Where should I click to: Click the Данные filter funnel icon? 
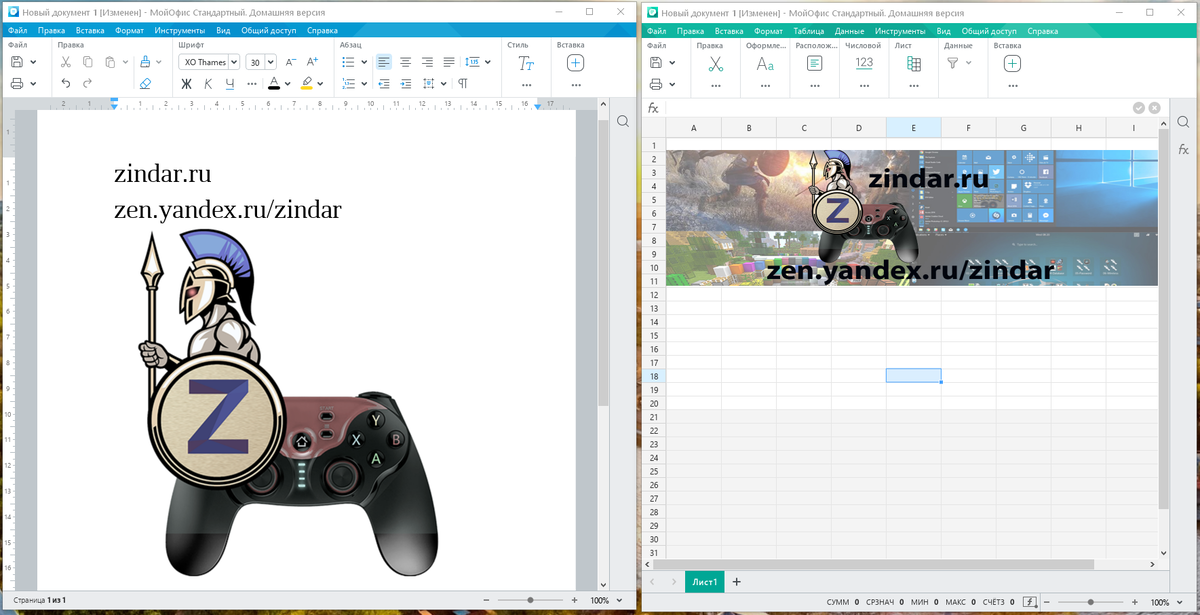point(953,63)
